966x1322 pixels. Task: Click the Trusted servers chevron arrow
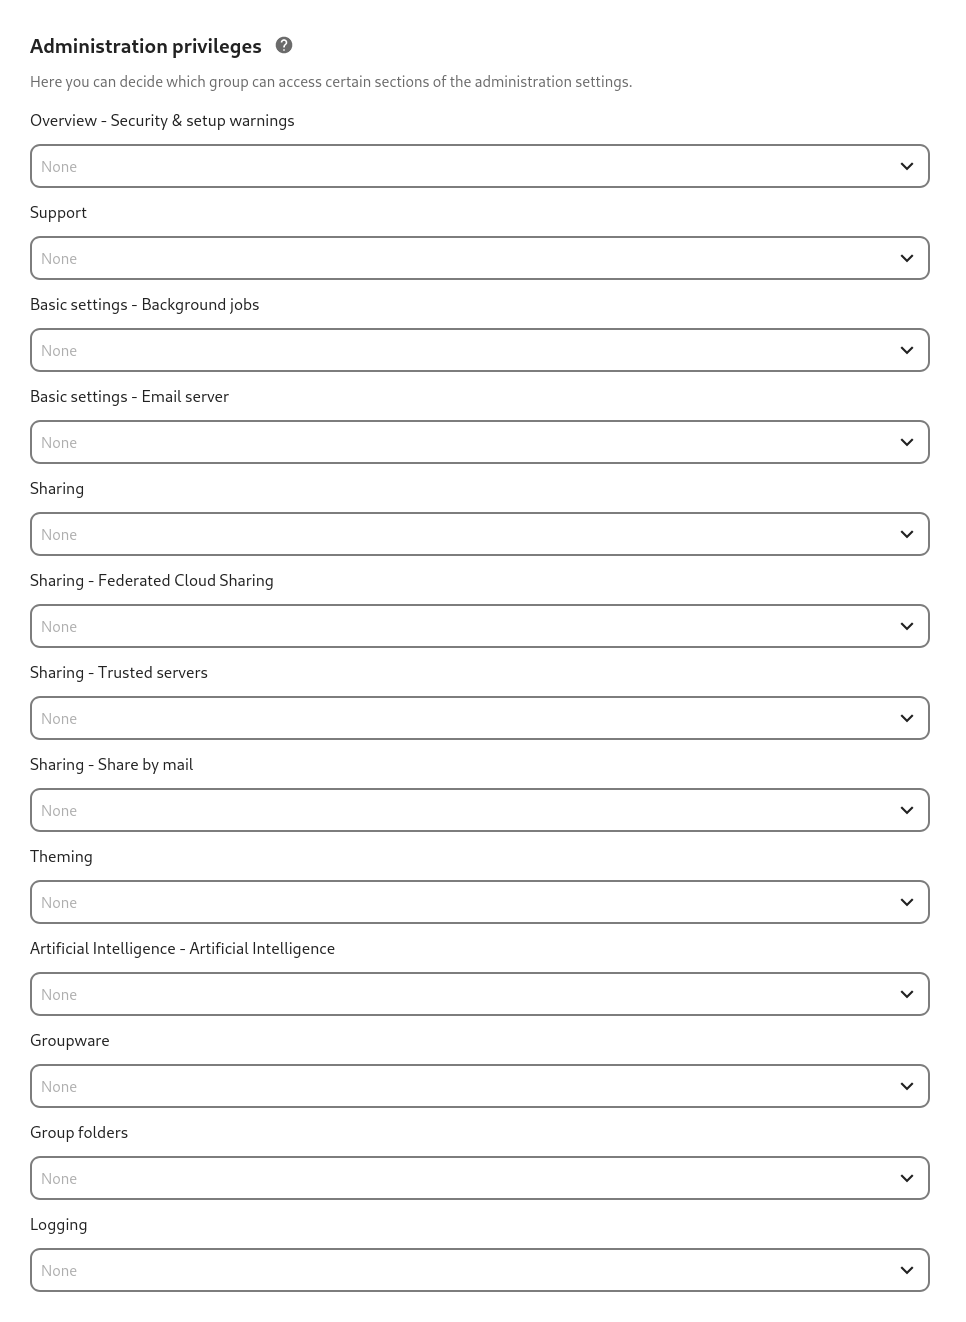(906, 718)
